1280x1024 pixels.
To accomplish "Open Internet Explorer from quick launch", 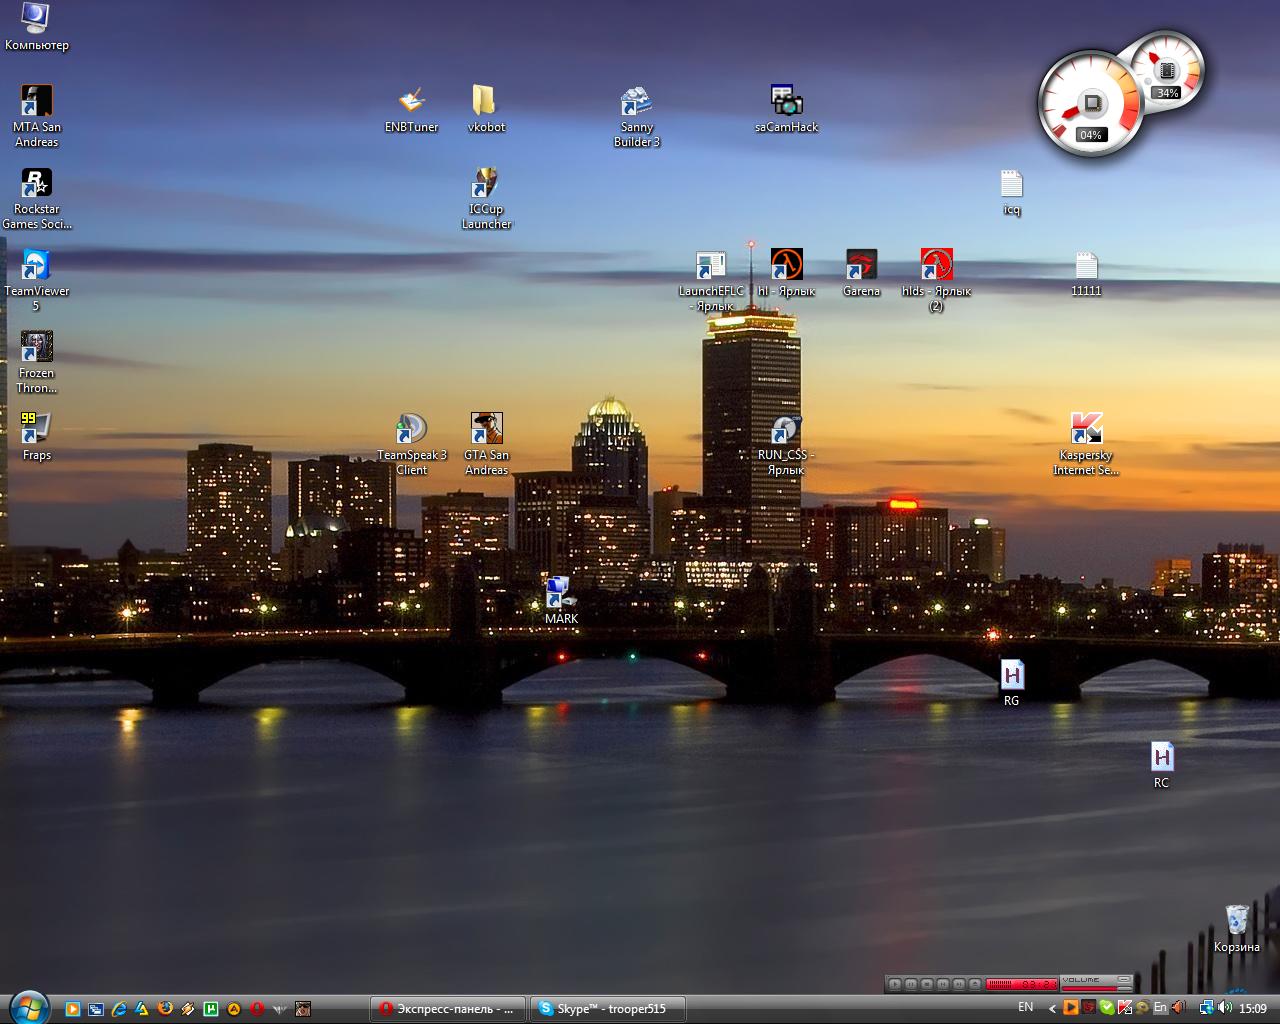I will [119, 1009].
